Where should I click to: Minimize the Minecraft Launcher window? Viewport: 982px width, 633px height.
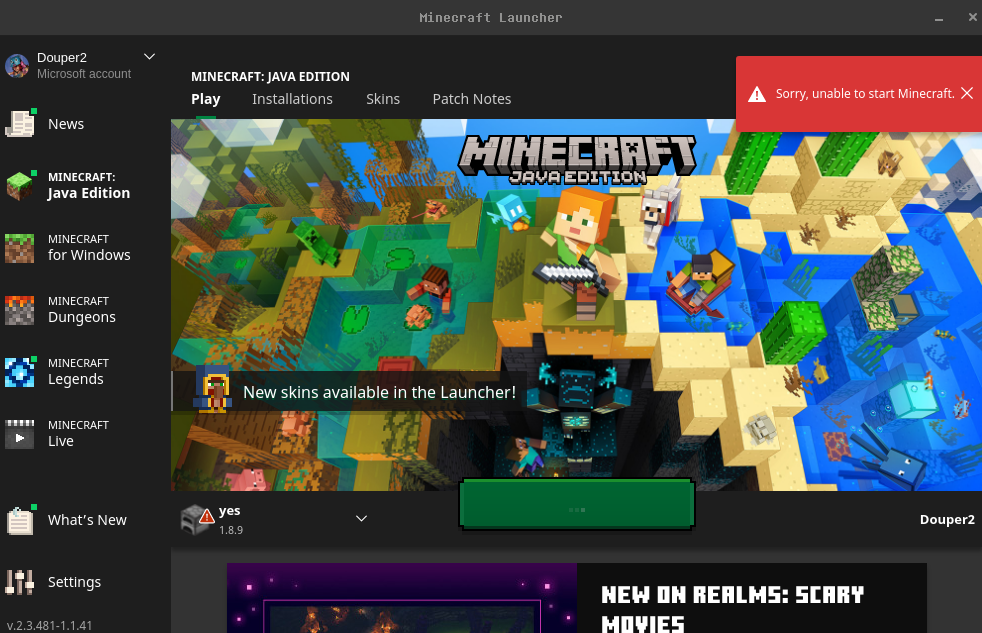point(939,18)
